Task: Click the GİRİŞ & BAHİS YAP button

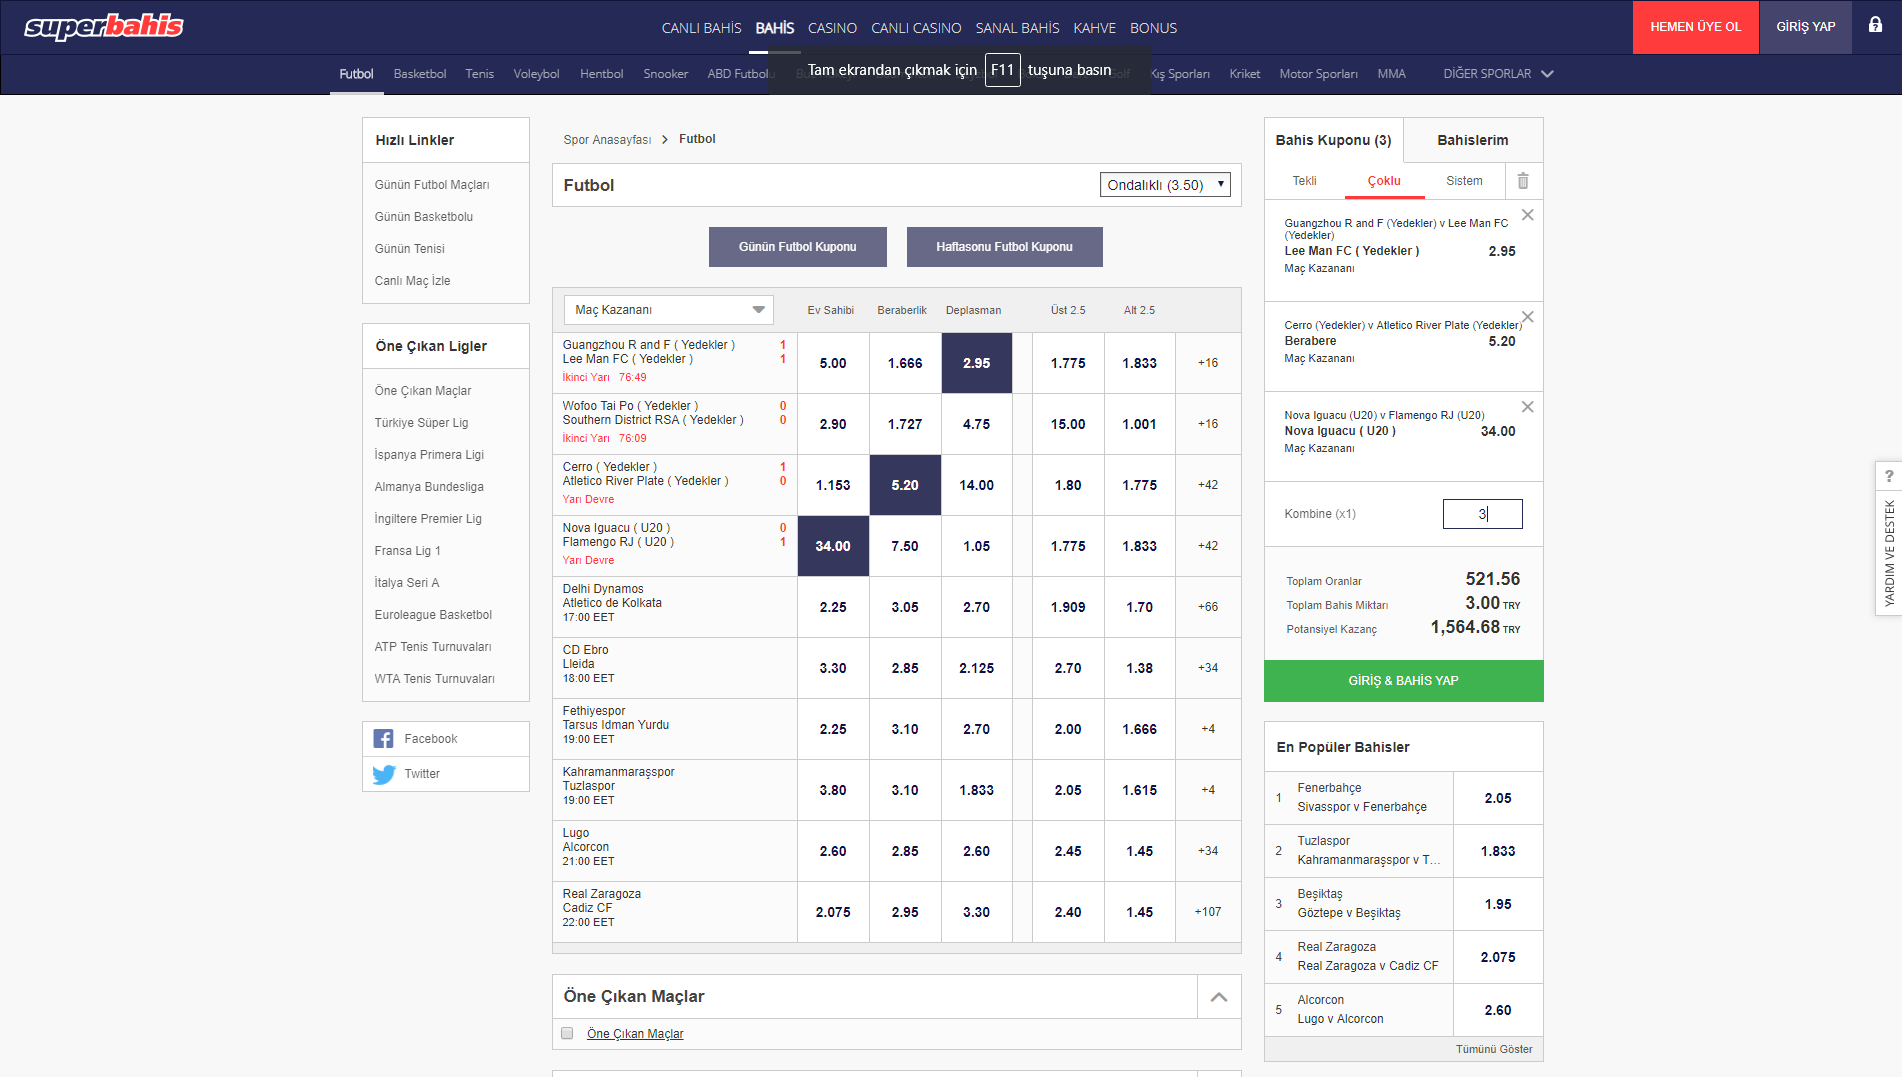Action: (1402, 681)
